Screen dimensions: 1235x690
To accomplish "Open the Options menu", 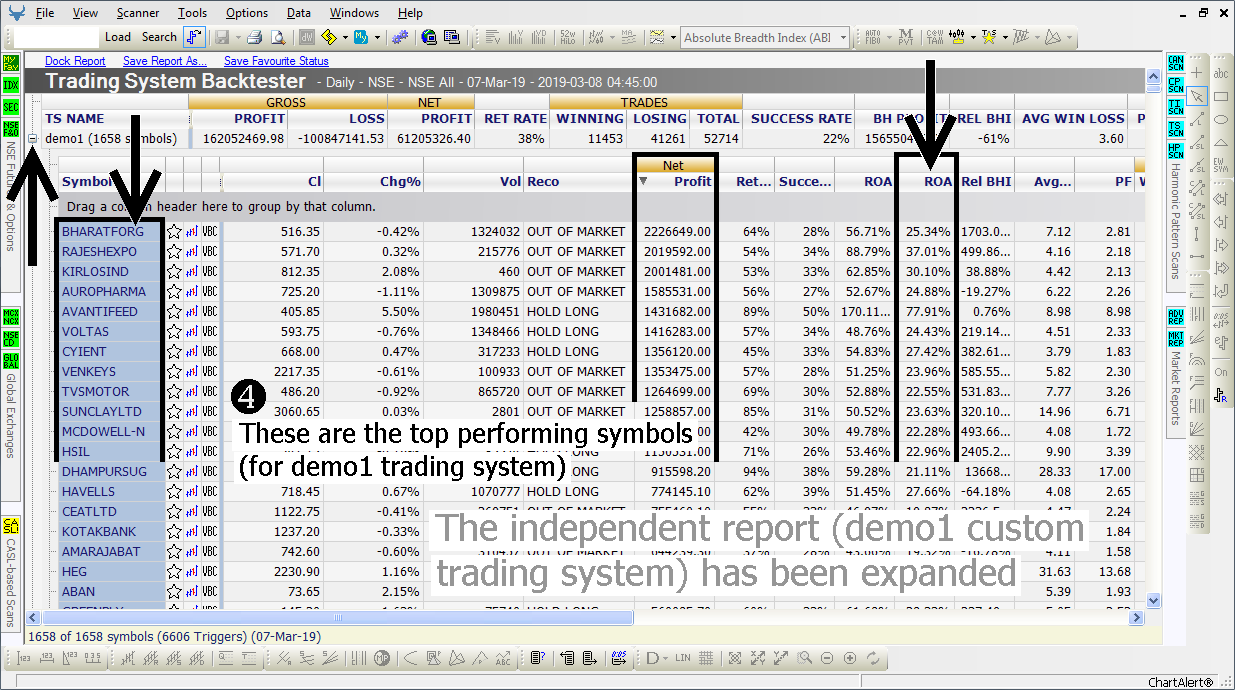I will pyautogui.click(x=247, y=13).
